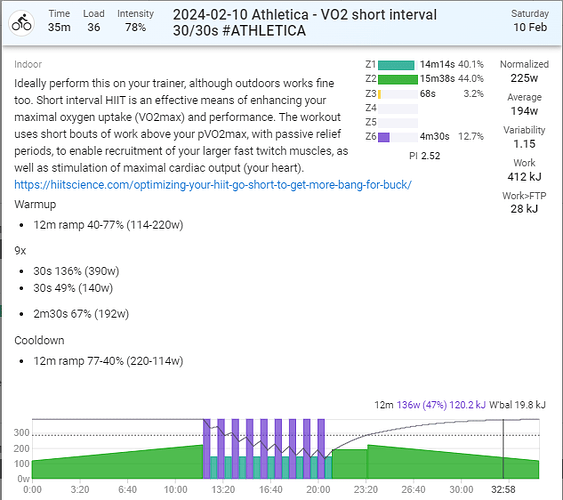Click the Cooldown heading

[39, 340]
